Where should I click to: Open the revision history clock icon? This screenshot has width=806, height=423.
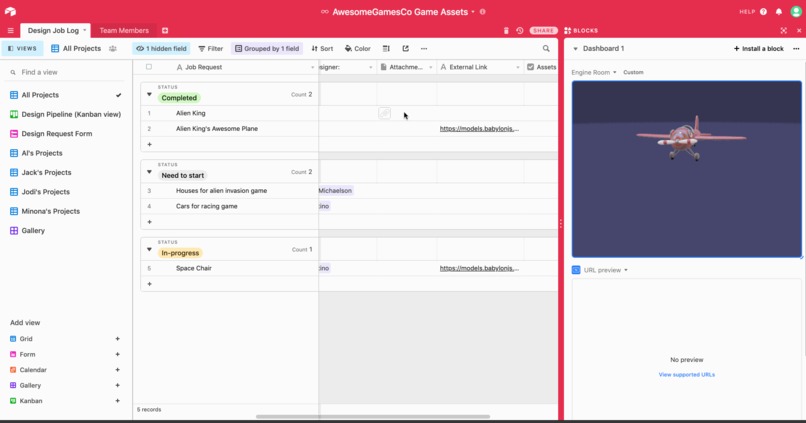click(x=520, y=30)
